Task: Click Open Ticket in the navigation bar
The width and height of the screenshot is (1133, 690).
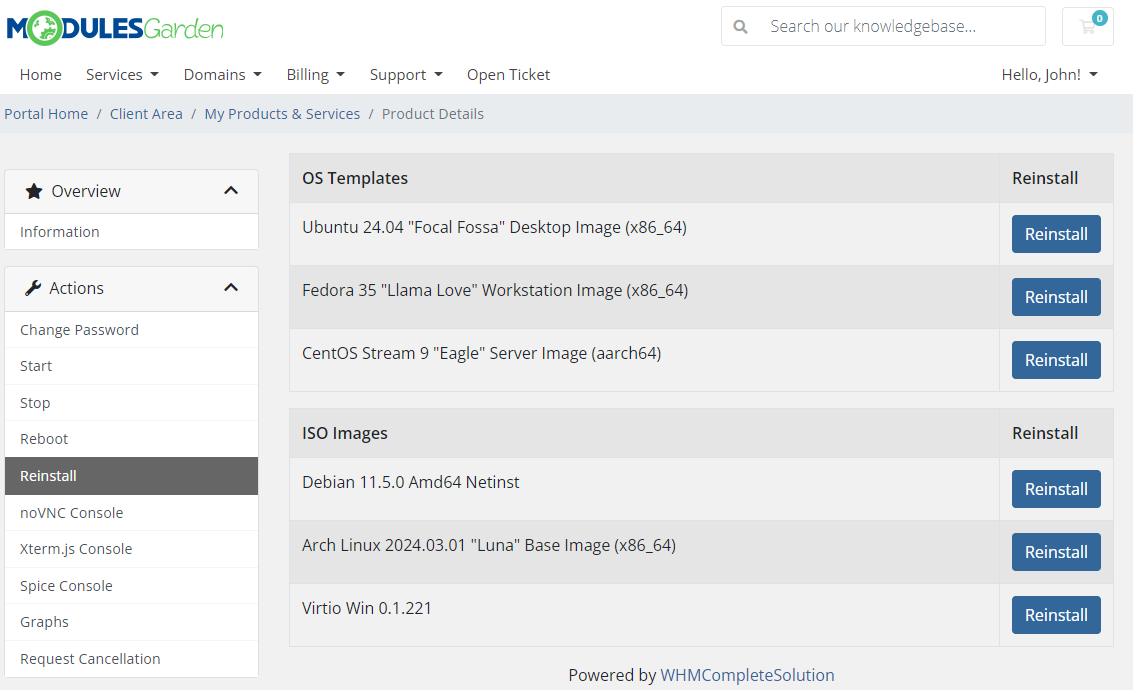Action: coord(508,74)
